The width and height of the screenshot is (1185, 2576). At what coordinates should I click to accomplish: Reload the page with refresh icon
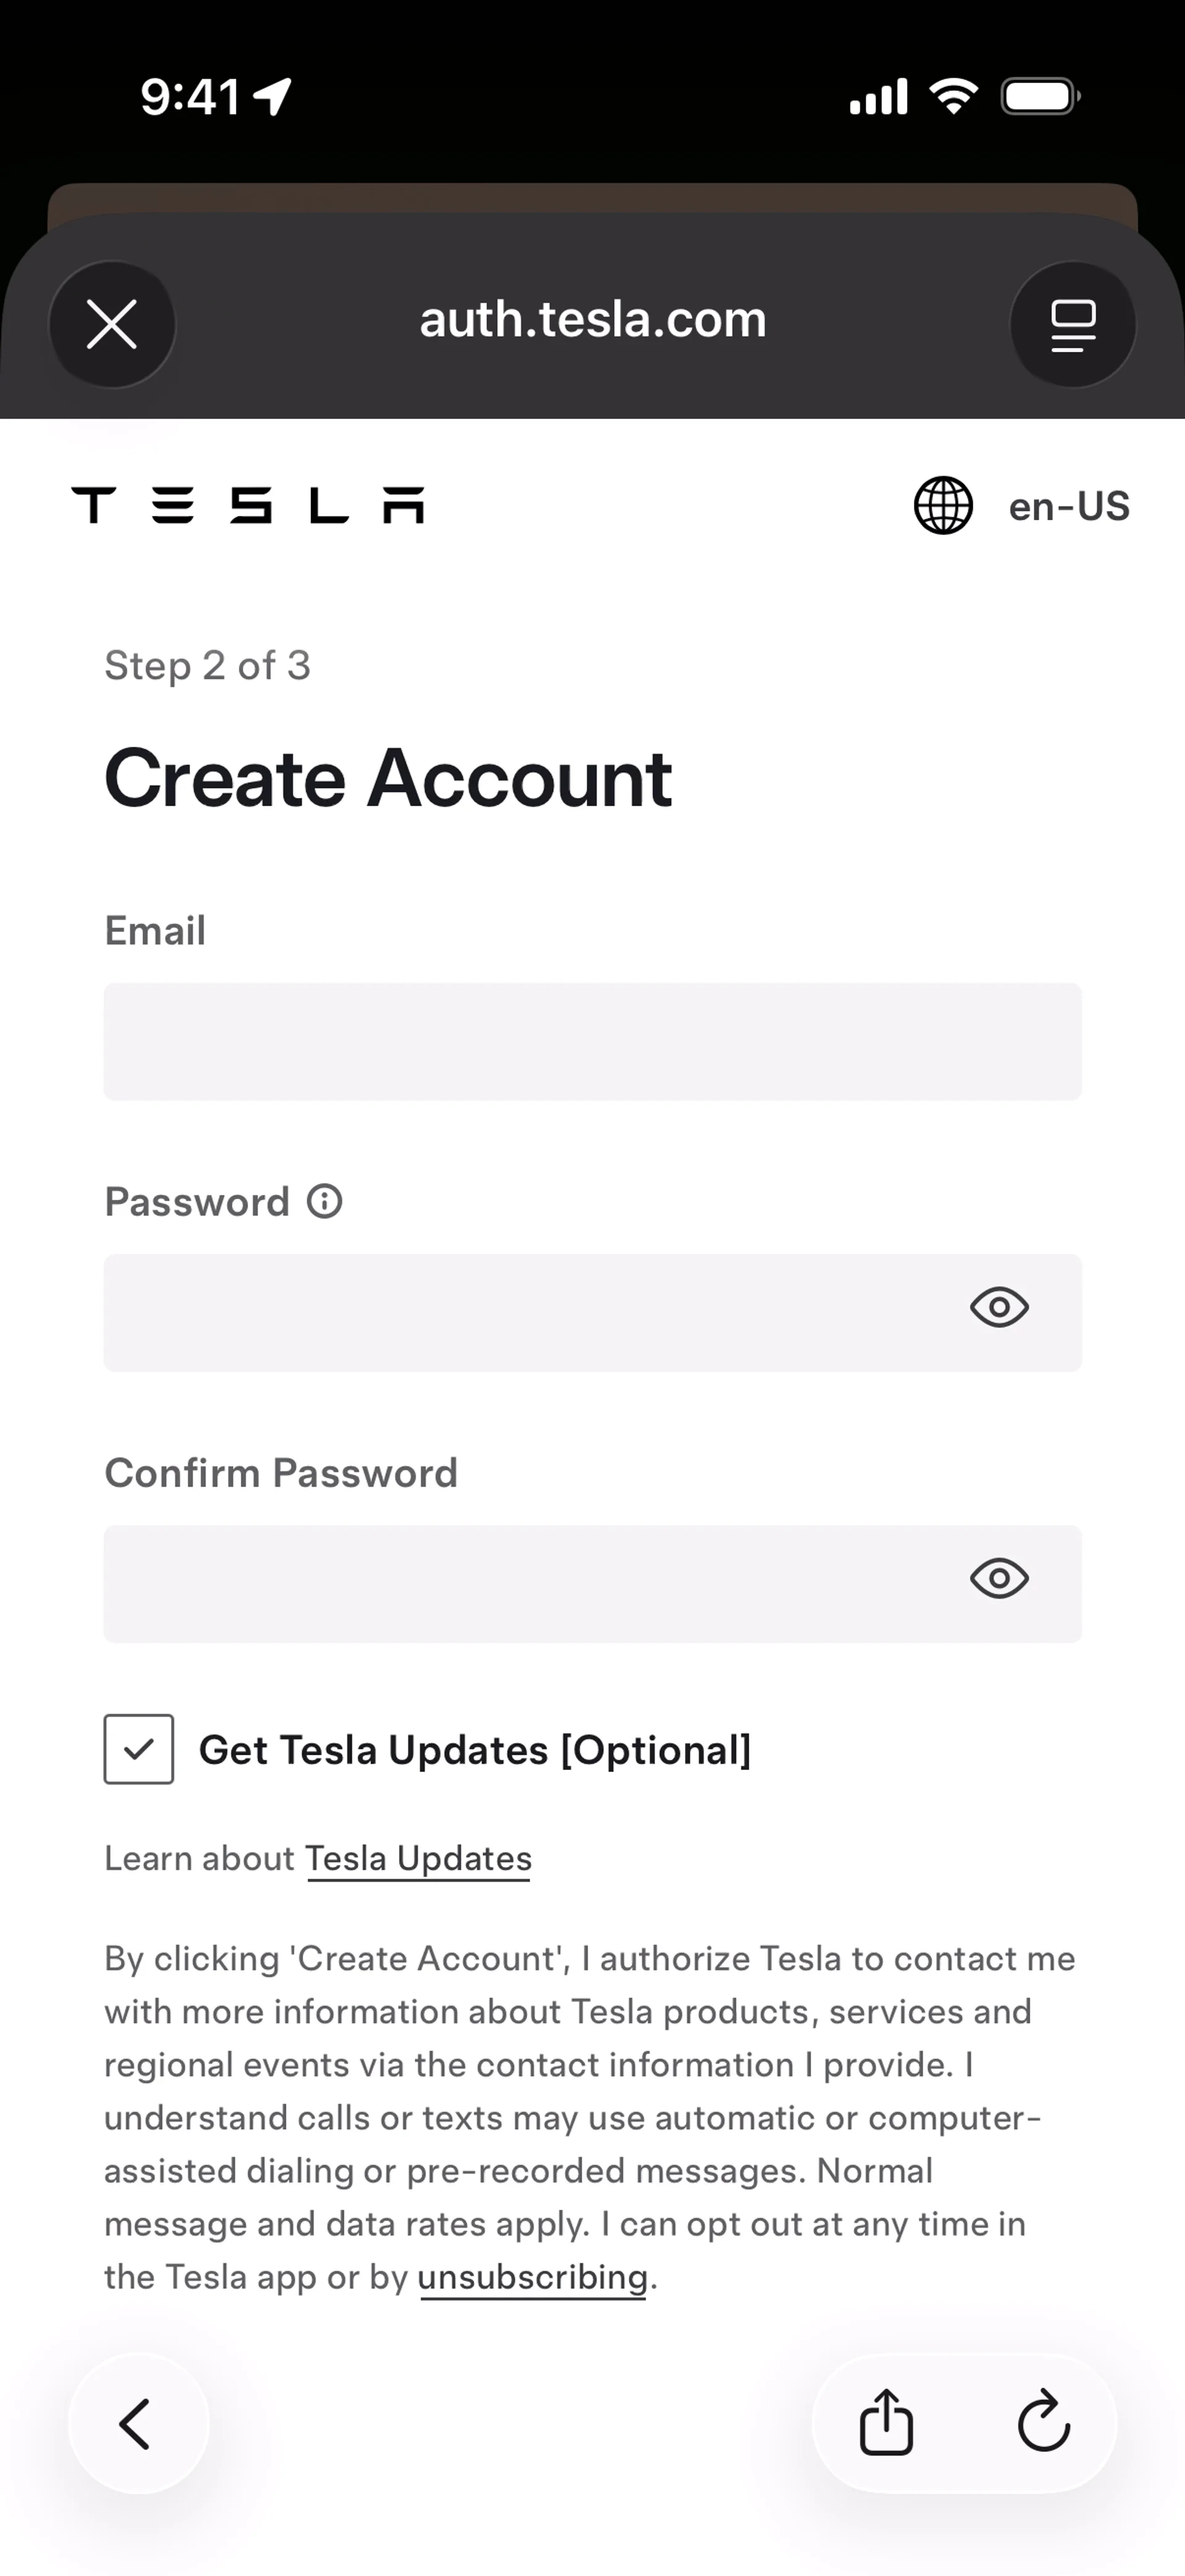1043,2424
